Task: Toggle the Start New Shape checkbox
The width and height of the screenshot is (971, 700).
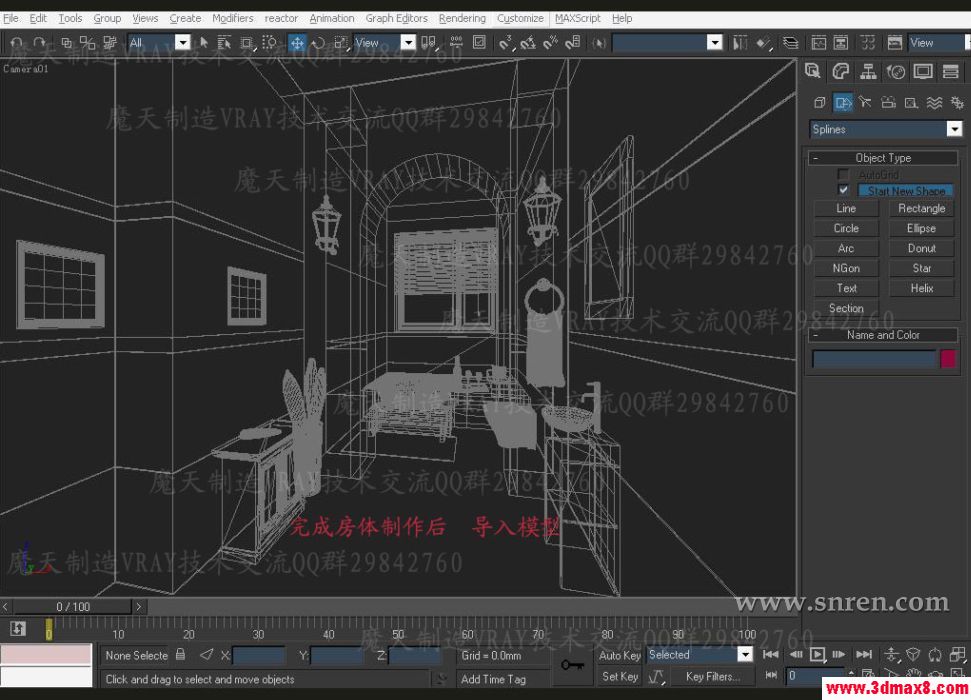Action: [844, 189]
